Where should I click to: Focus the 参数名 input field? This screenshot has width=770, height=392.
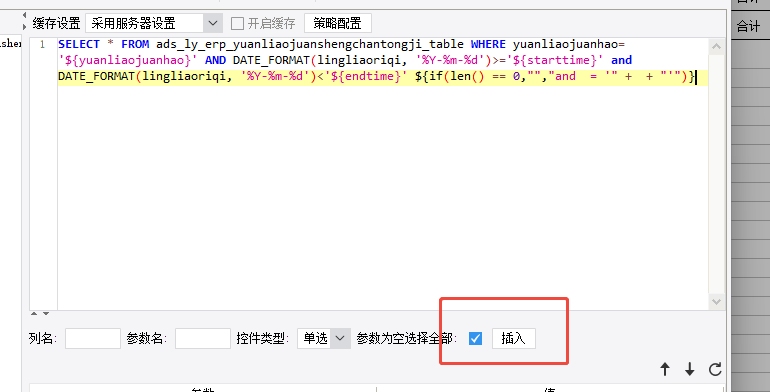coord(203,338)
